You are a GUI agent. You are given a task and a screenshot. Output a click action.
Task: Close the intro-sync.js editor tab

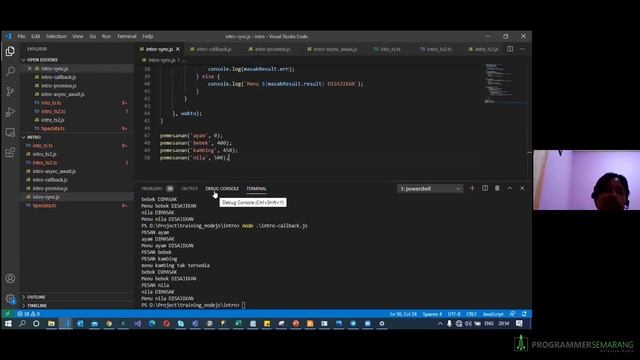point(178,49)
